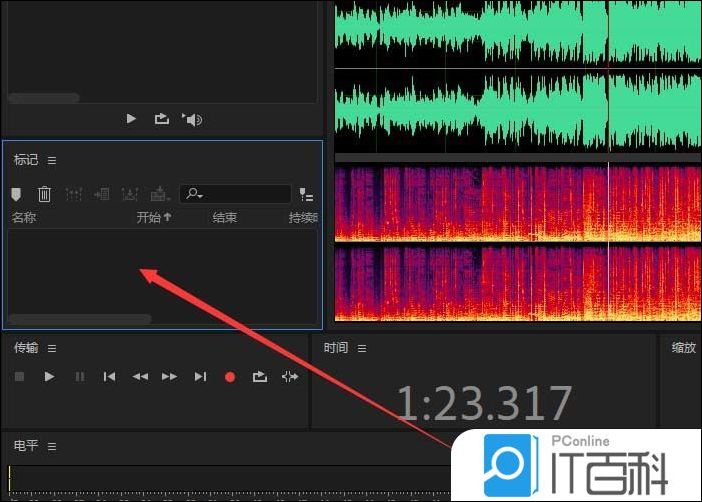Viewport: 702px width, 502px height.
Task: Select the 缩放 panel tab
Action: coord(684,348)
